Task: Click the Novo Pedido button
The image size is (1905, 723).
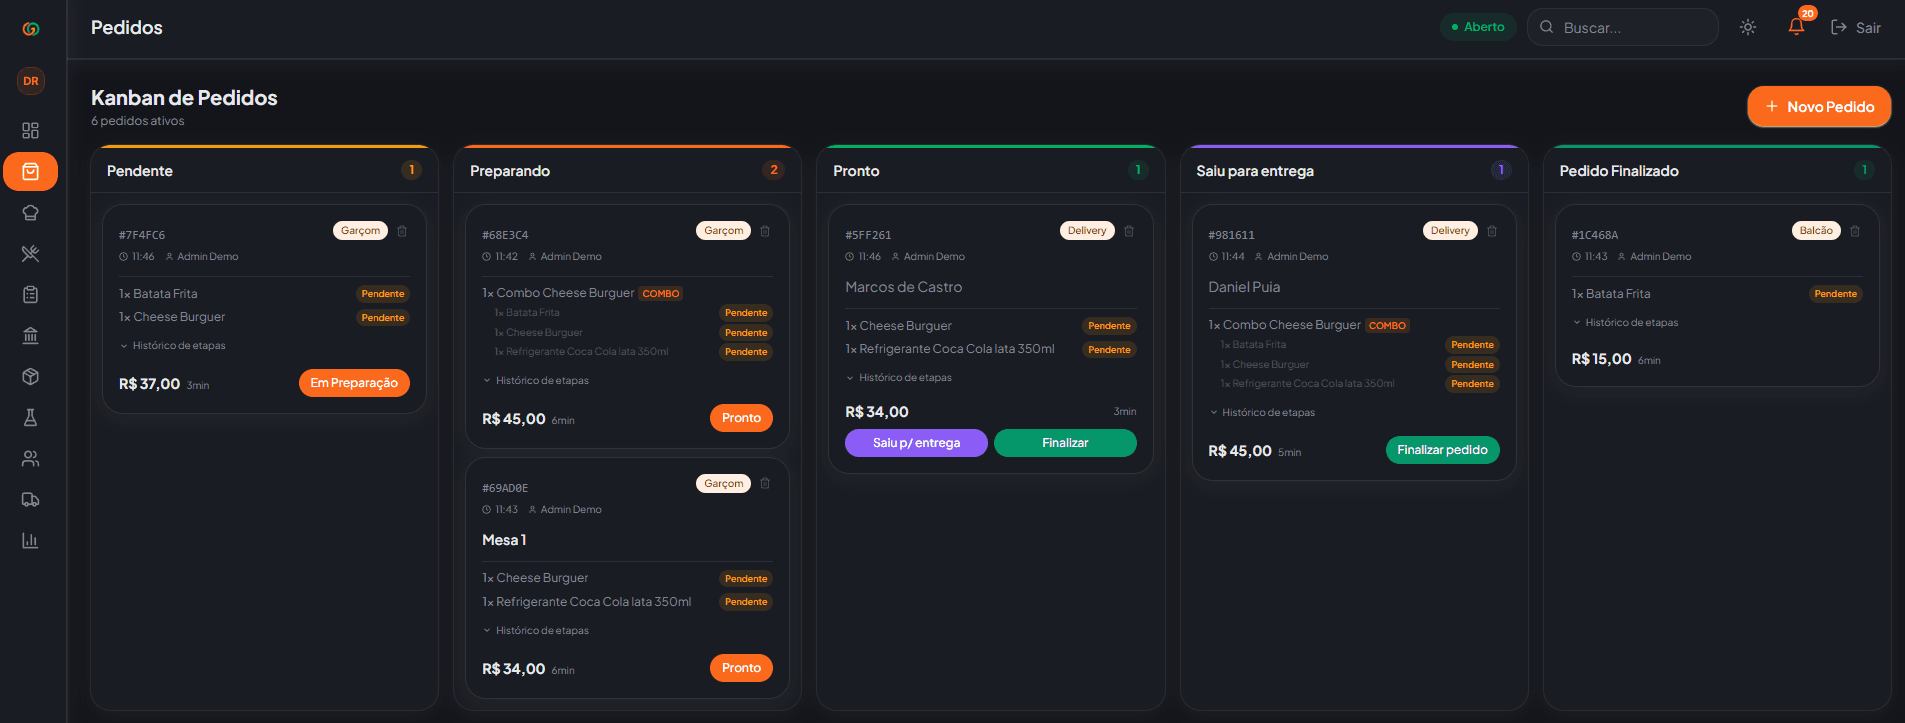Action: click(x=1819, y=107)
